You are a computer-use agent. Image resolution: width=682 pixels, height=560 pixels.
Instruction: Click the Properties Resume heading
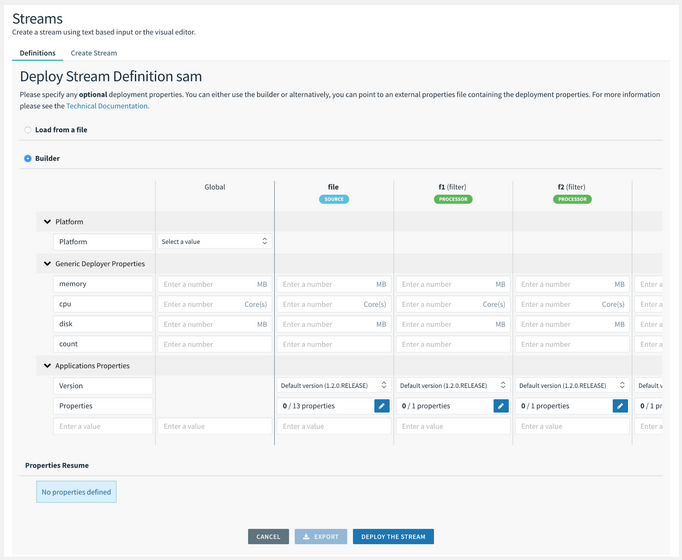(57, 465)
